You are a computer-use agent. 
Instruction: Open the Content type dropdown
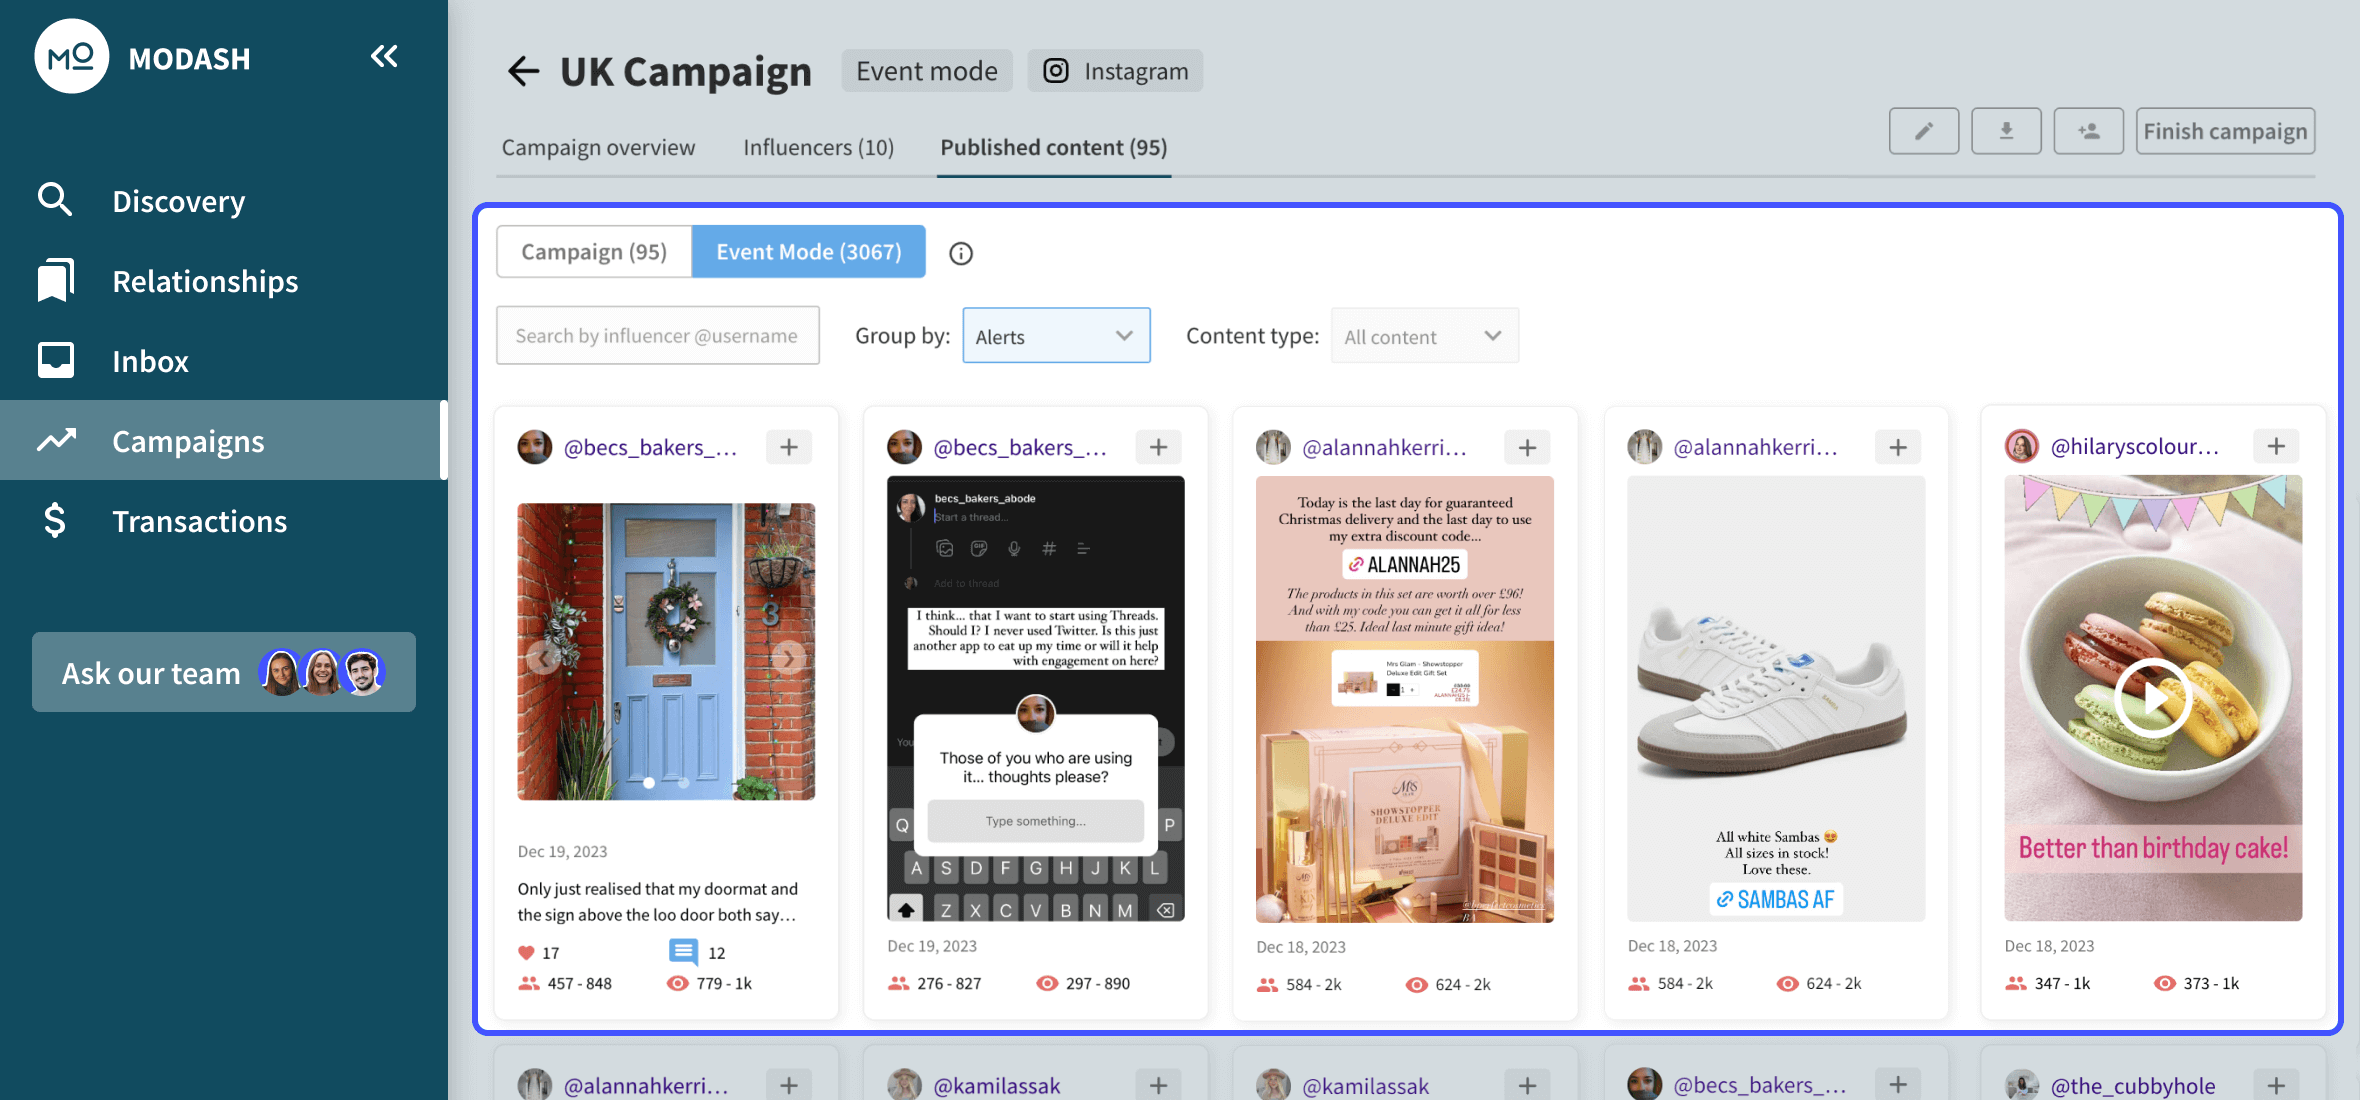coord(1424,335)
